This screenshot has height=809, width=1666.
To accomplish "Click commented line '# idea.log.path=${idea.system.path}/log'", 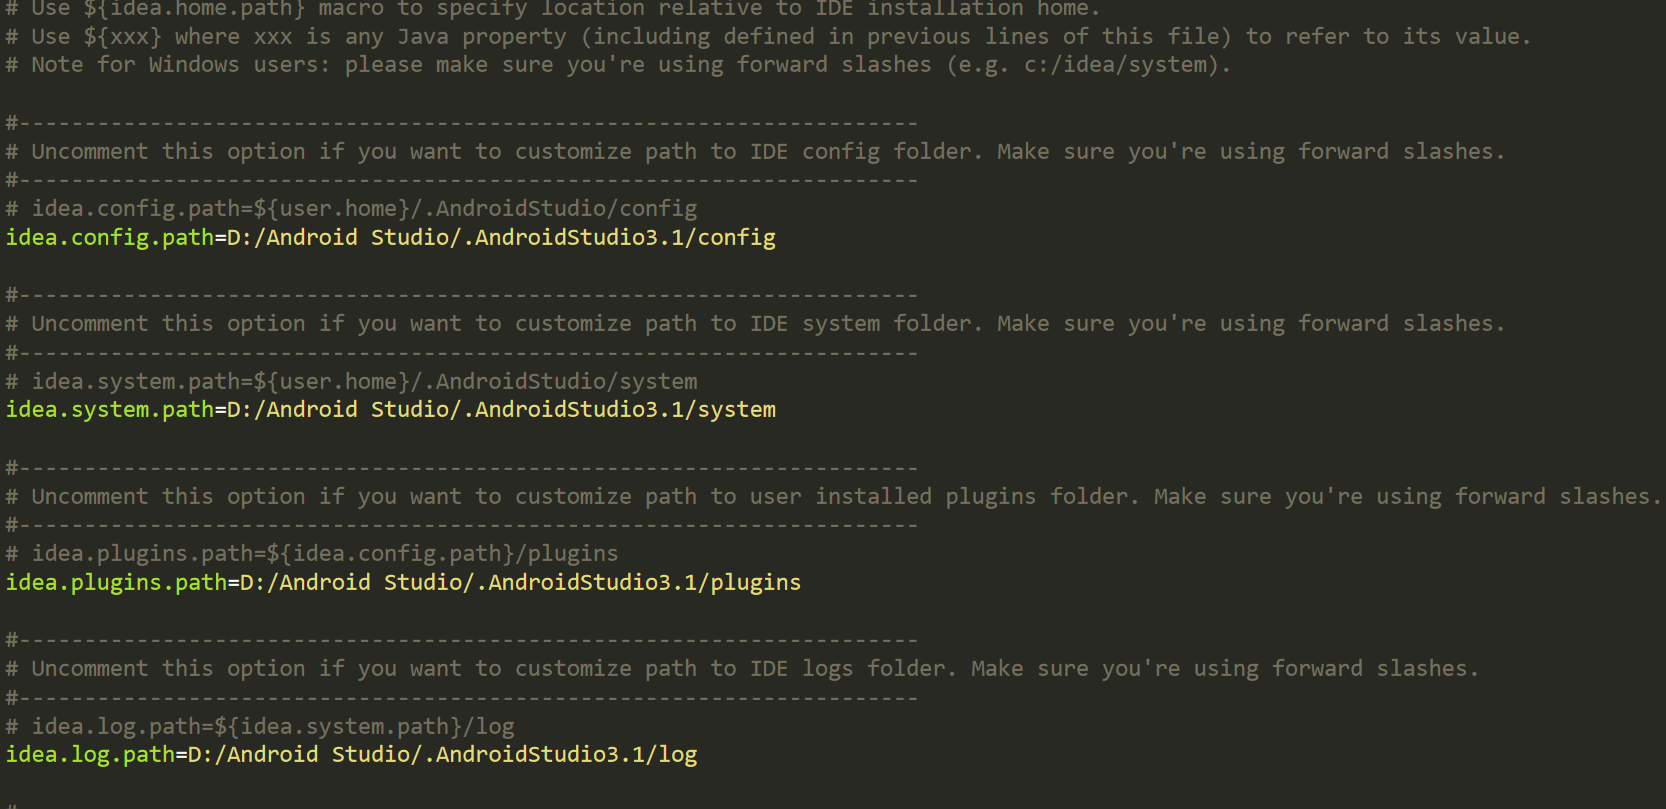I will pyautogui.click(x=260, y=727).
